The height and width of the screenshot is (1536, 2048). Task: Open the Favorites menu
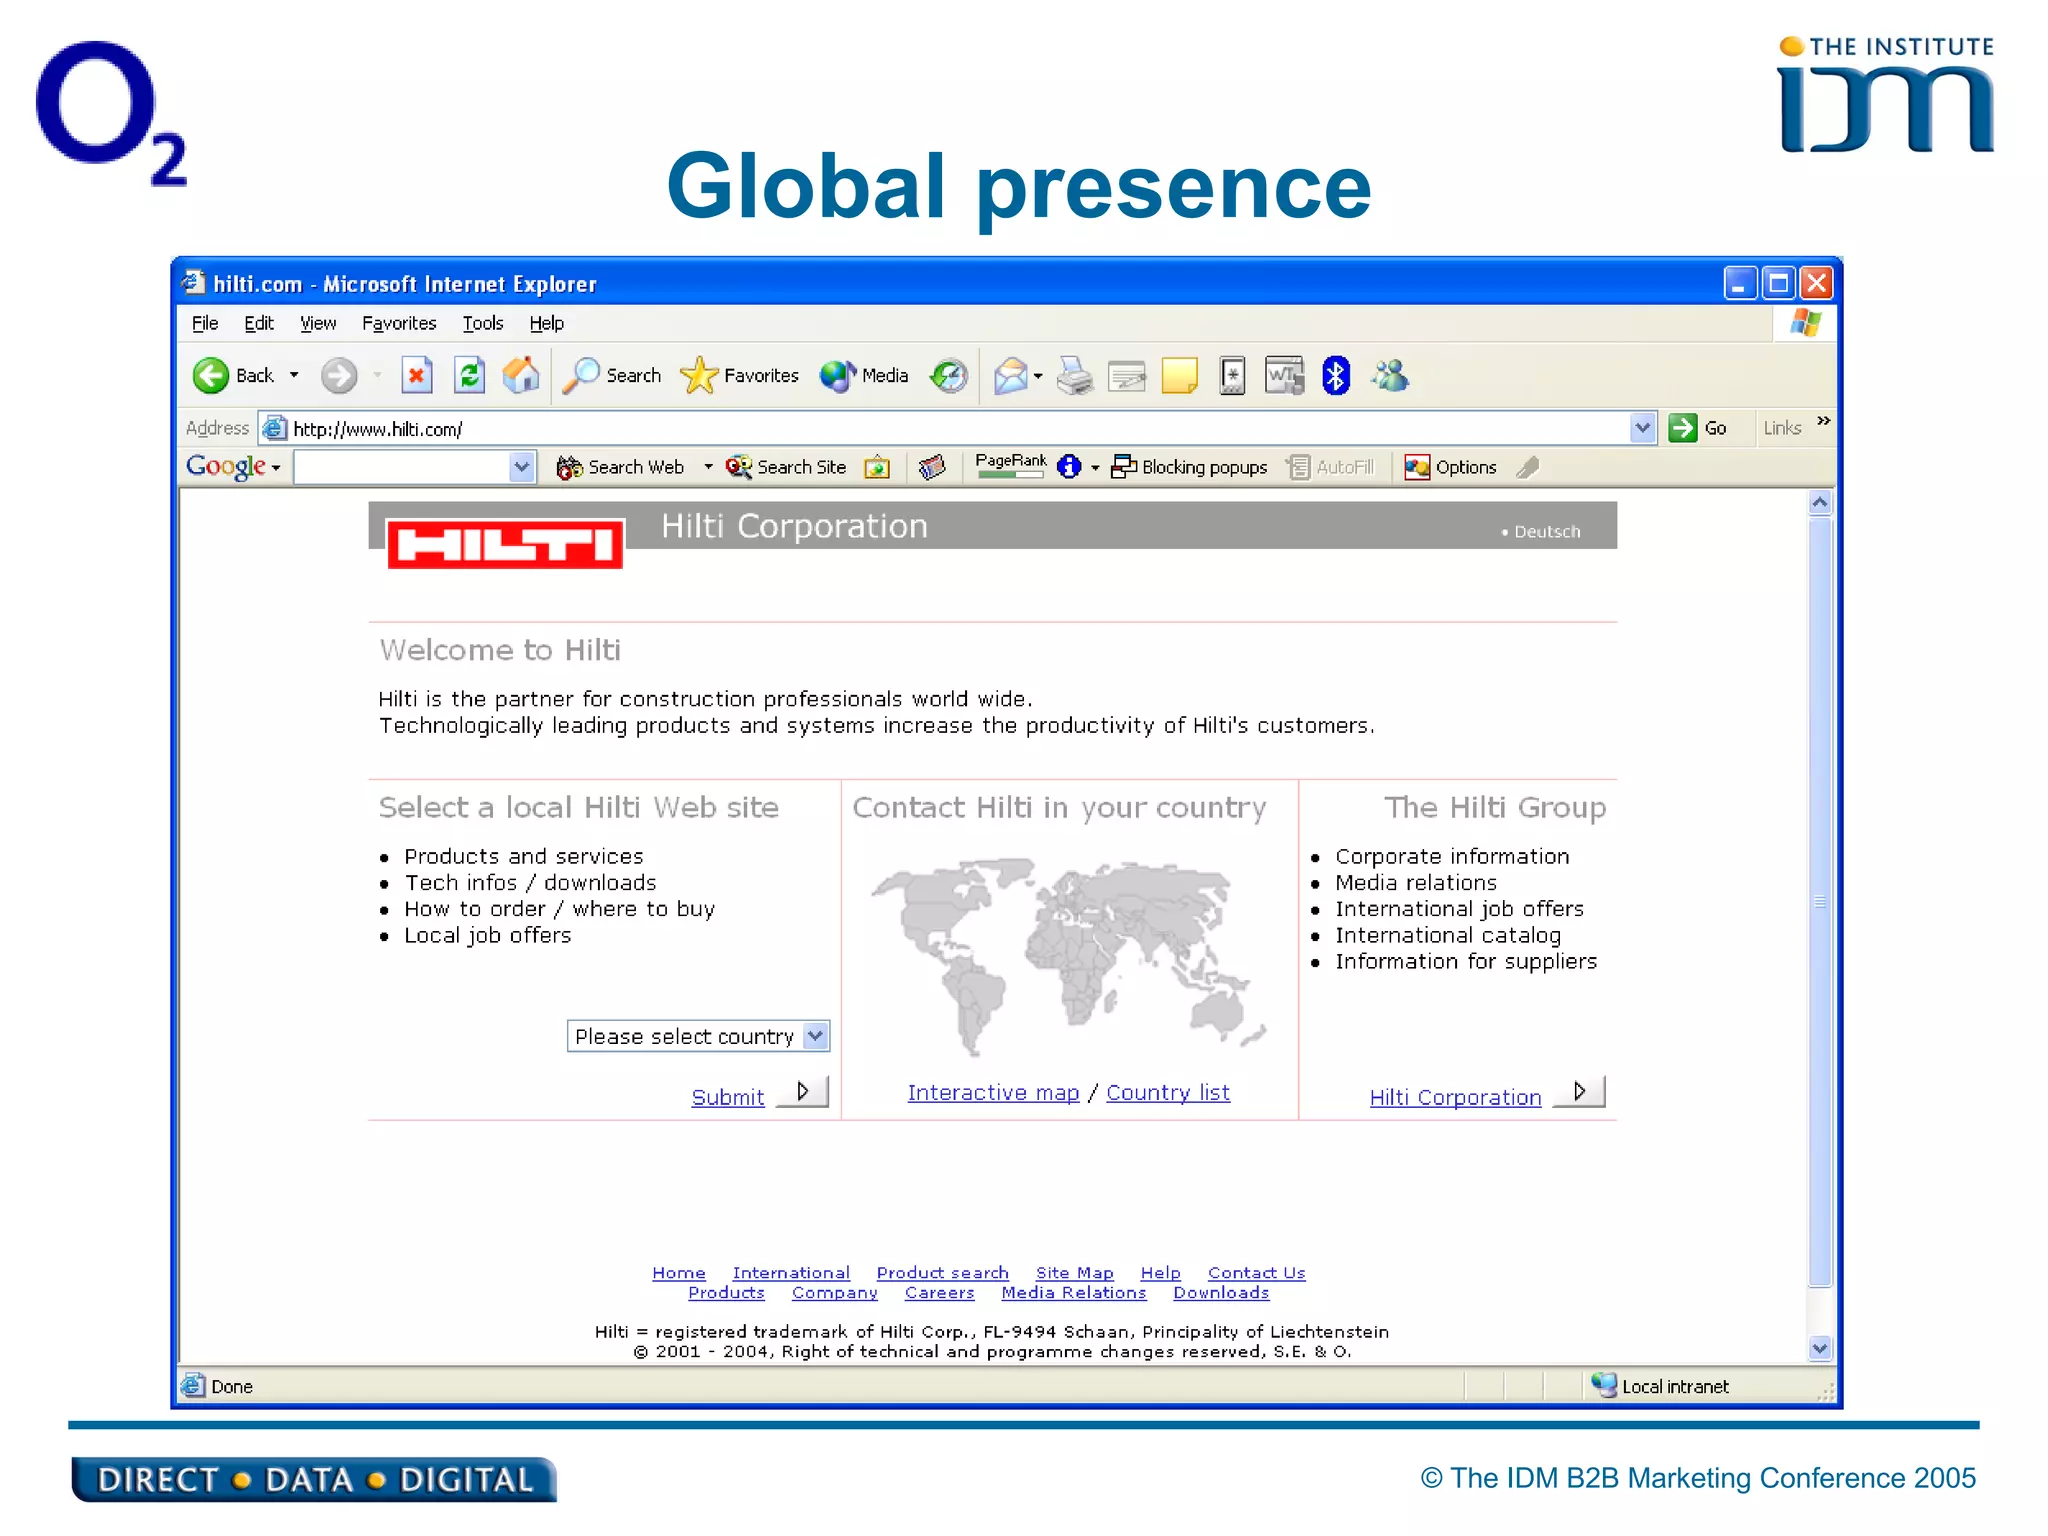399,323
